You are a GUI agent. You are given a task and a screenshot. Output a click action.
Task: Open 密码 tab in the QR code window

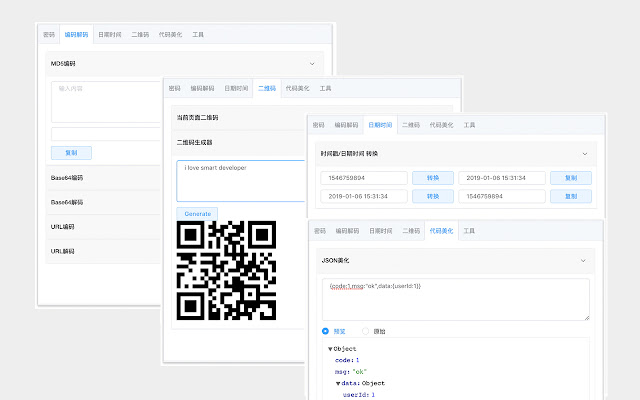[175, 88]
